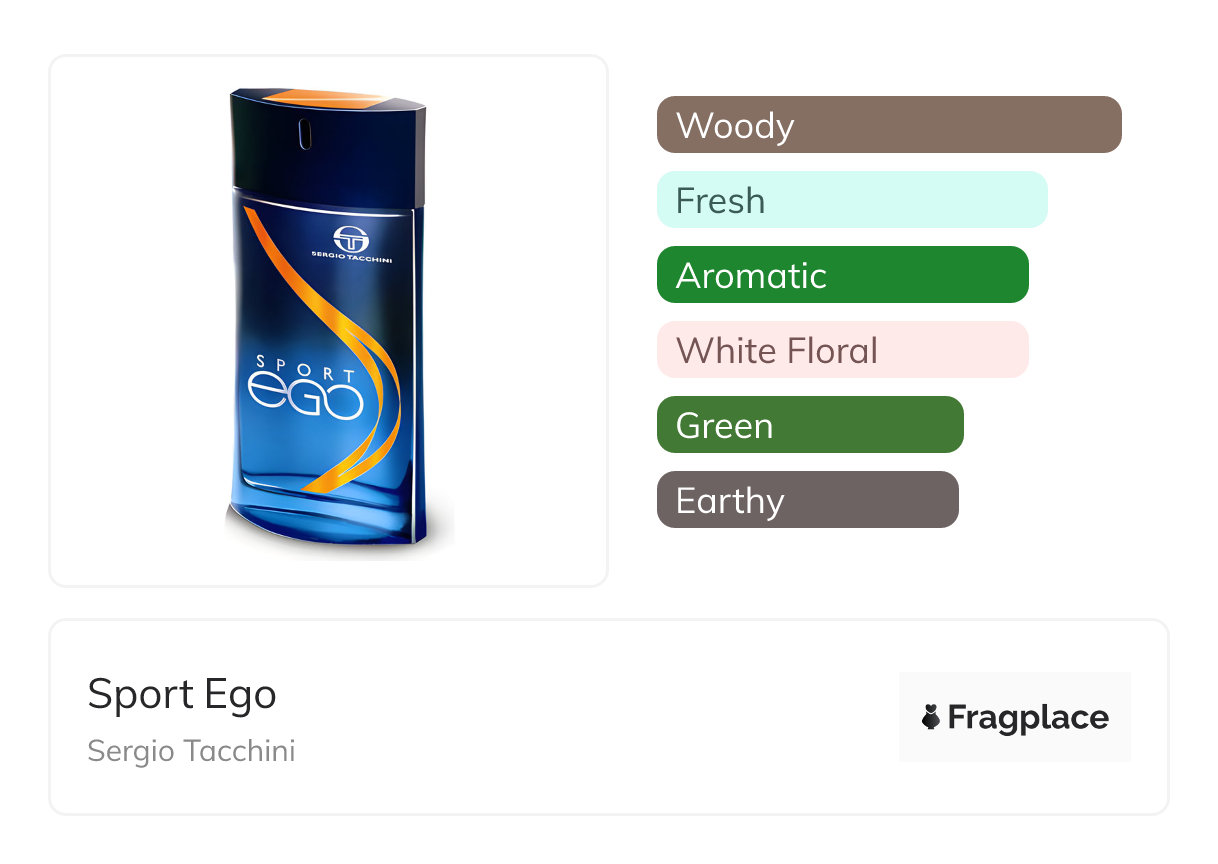Image resolution: width=1218 pixels, height=864 pixels.
Task: Click the Fragplace logo icon
Action: click(931, 717)
